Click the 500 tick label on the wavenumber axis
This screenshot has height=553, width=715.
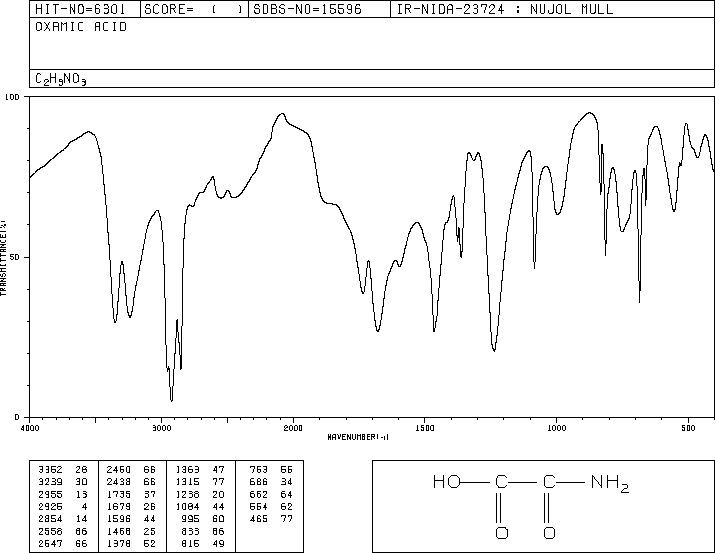688,428
